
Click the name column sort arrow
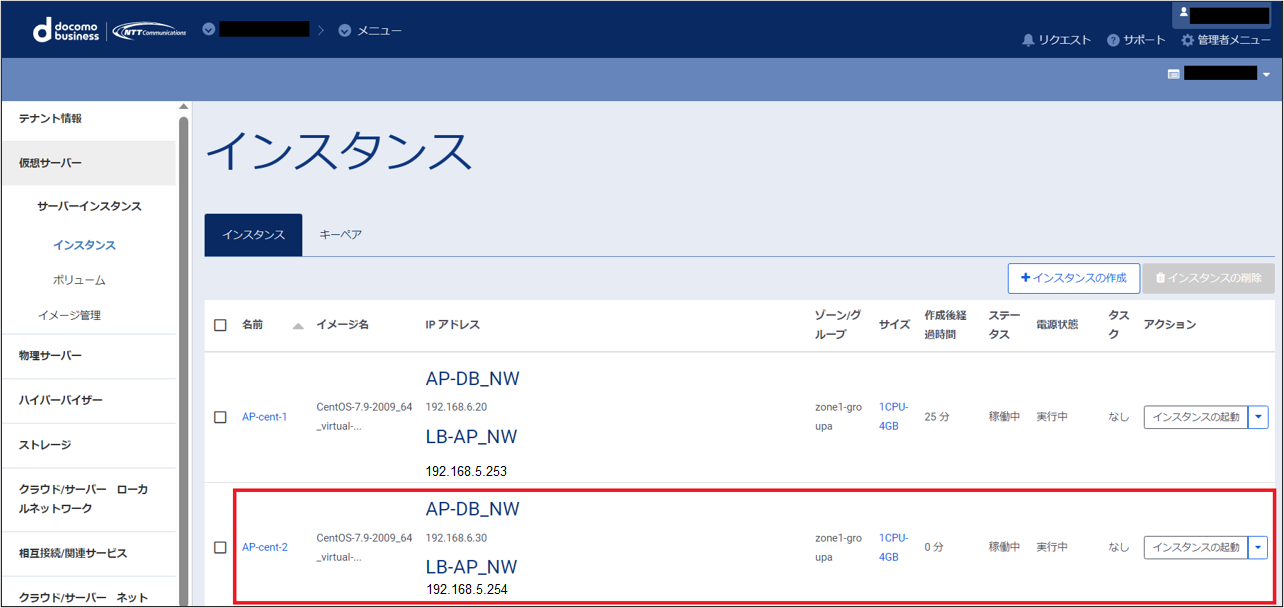(x=298, y=325)
